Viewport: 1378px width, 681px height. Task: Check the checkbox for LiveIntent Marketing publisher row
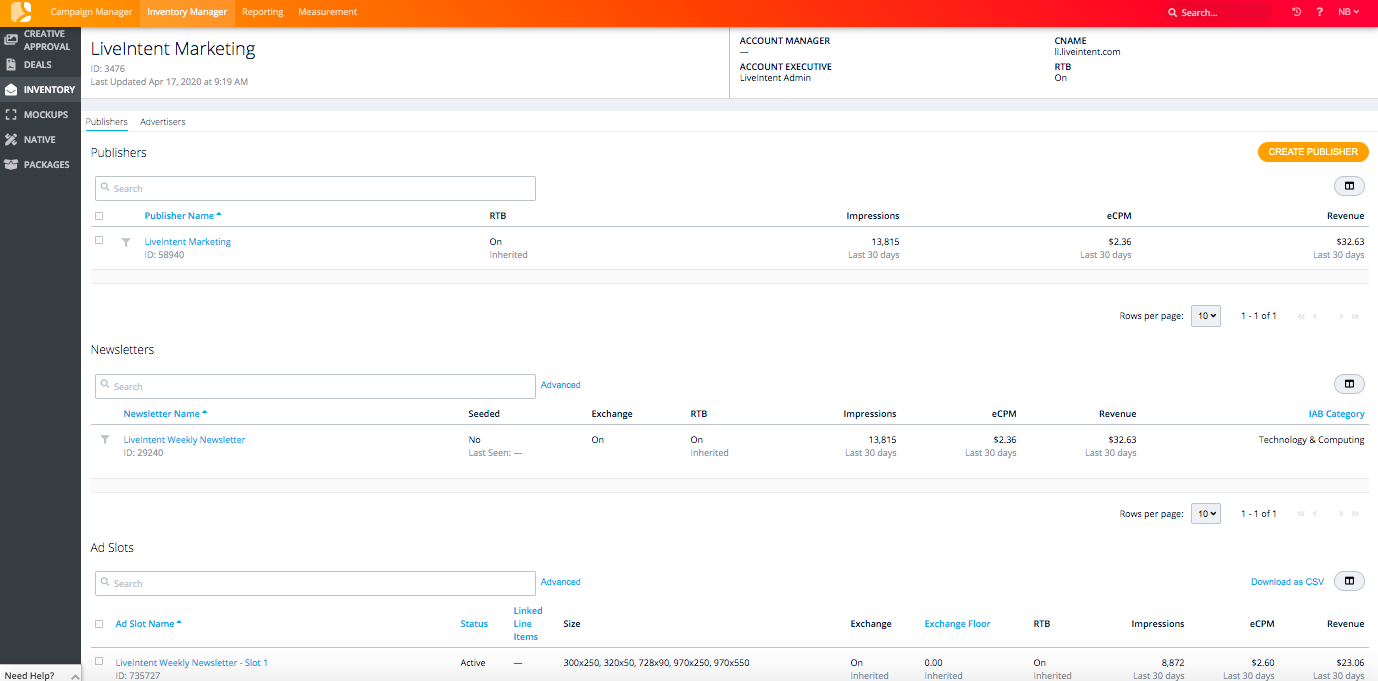[x=98, y=240]
